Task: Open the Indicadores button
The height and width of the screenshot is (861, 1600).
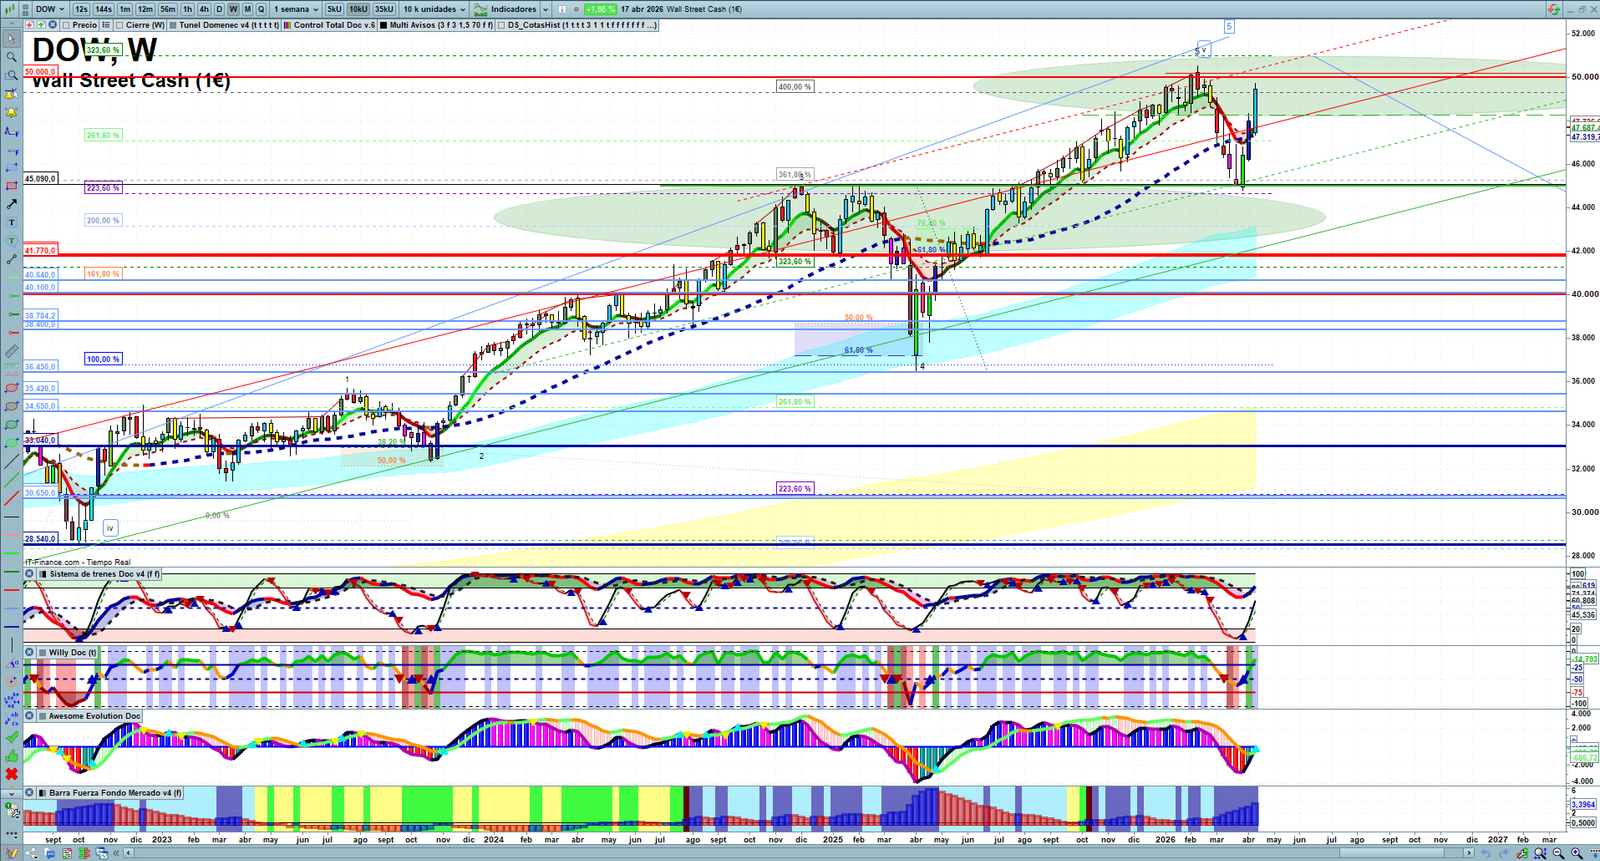Action: click(506, 9)
